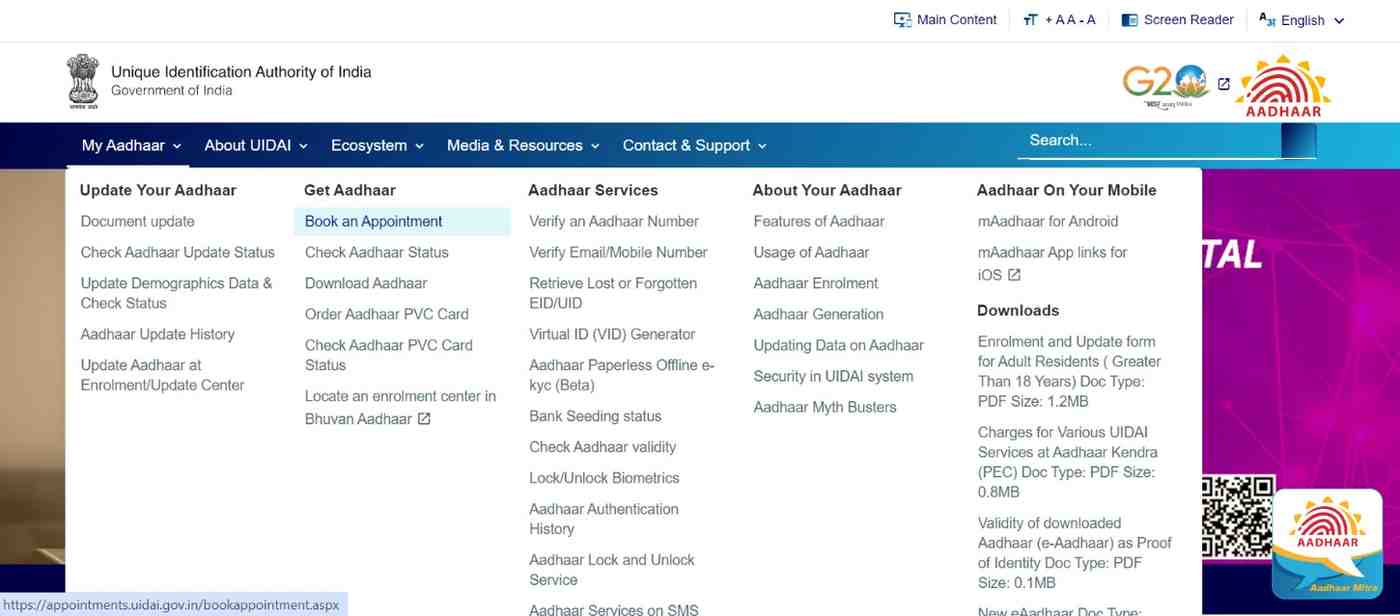Open the Contact & Support menu
1400x616 pixels.
(x=694, y=146)
